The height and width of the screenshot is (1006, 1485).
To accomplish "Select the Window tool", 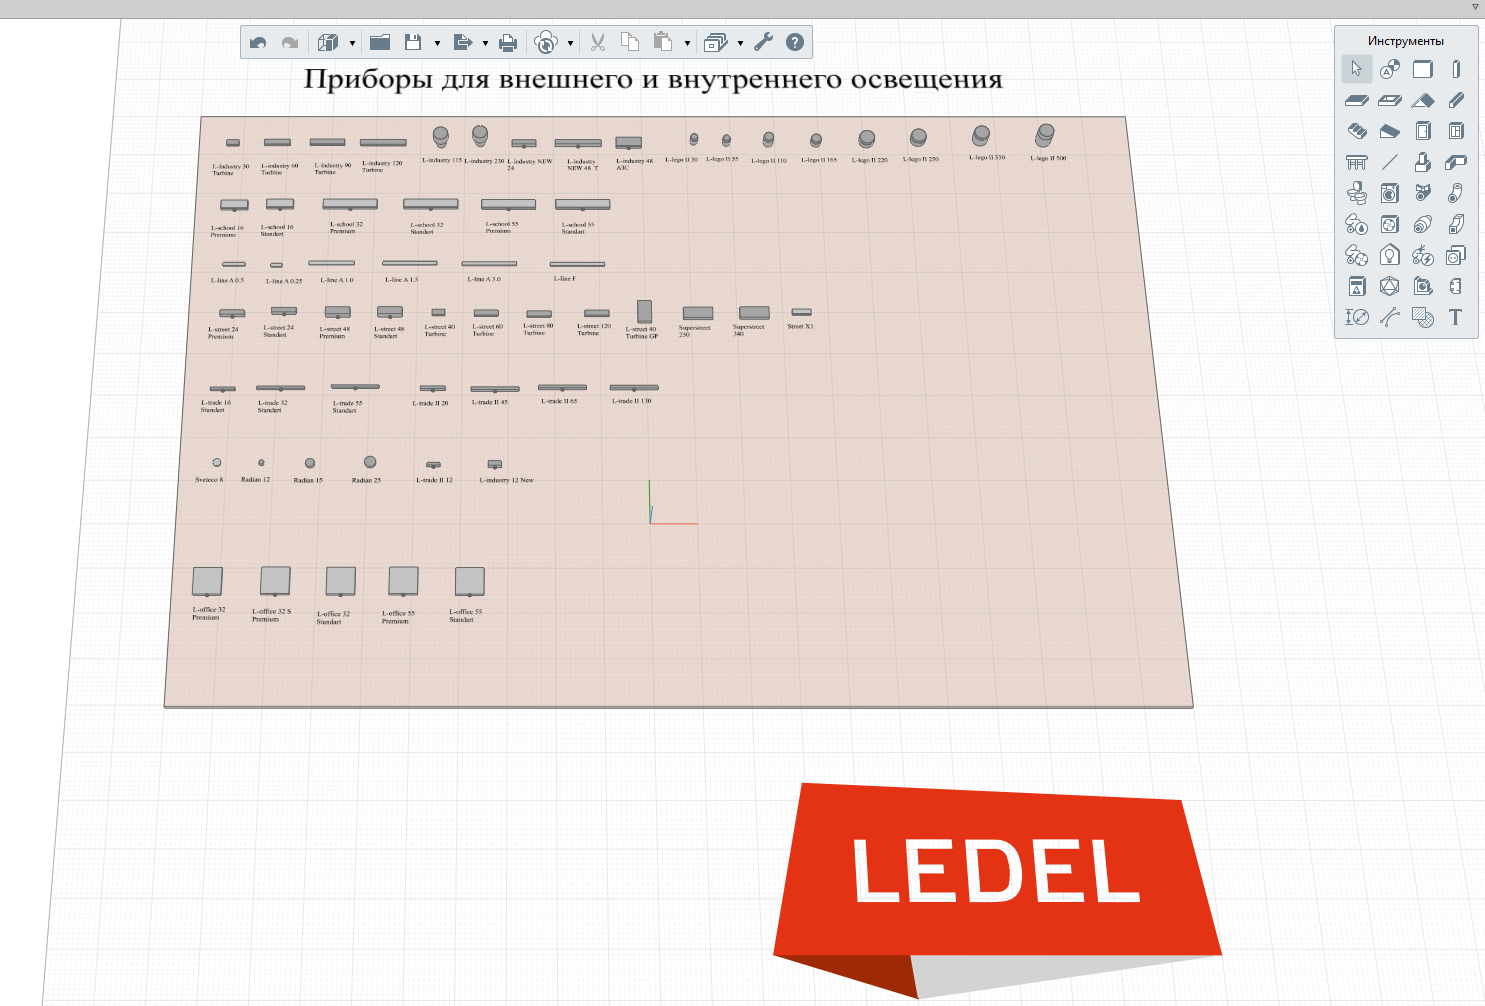I will coord(1456,131).
